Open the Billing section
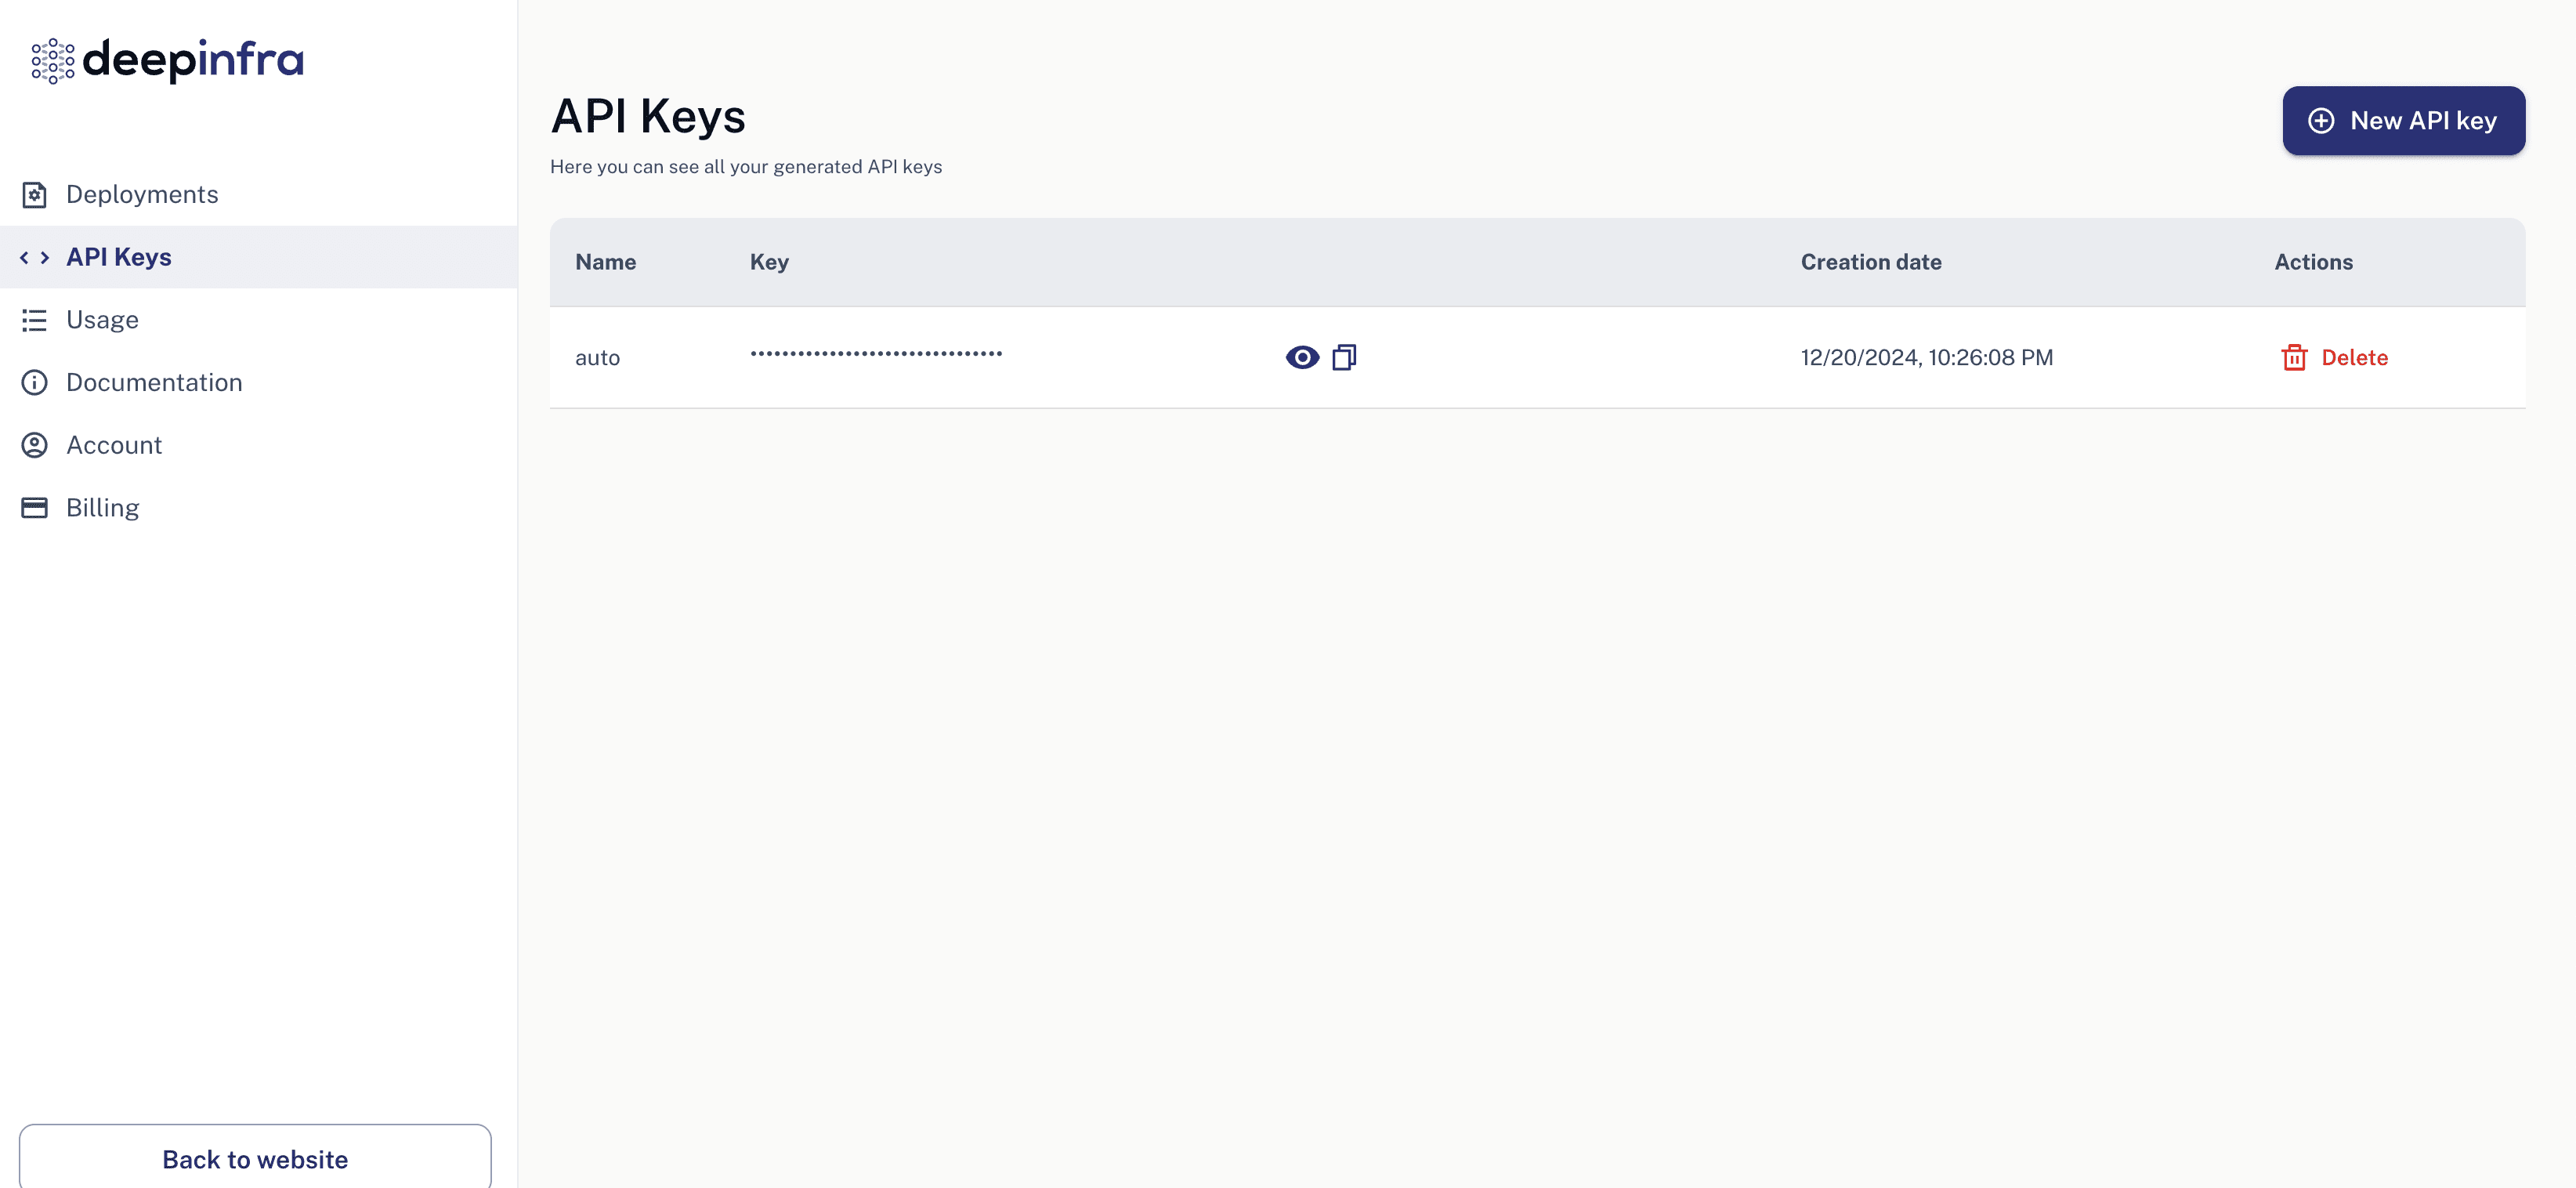The image size is (2576, 1188). click(102, 508)
